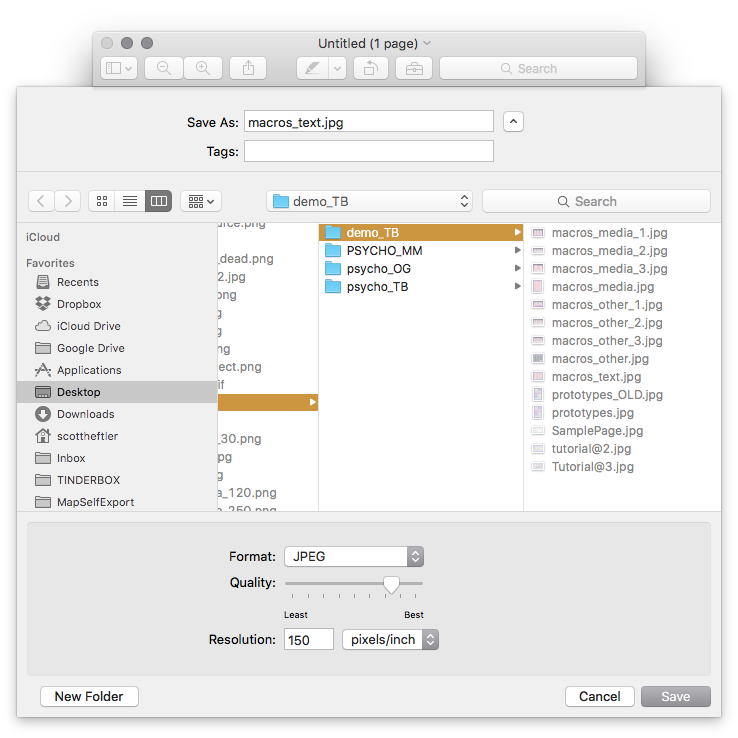Click the New Folder button
Screen dimensions: 738x738
[x=89, y=697]
